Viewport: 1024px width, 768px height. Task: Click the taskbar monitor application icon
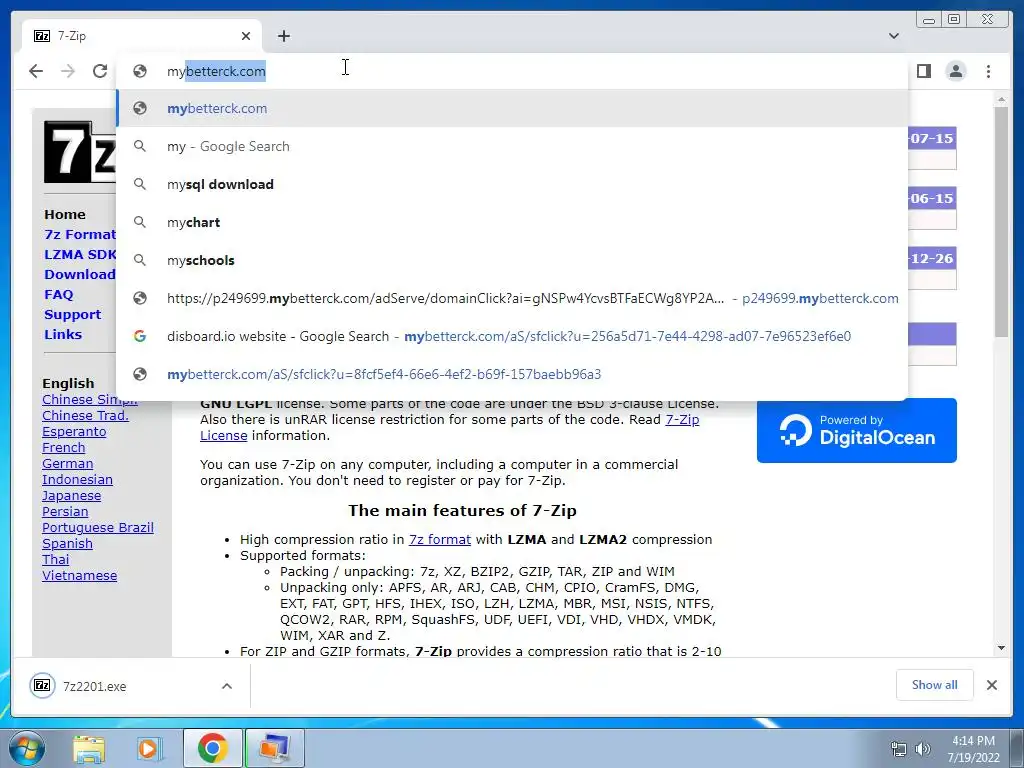(274, 749)
